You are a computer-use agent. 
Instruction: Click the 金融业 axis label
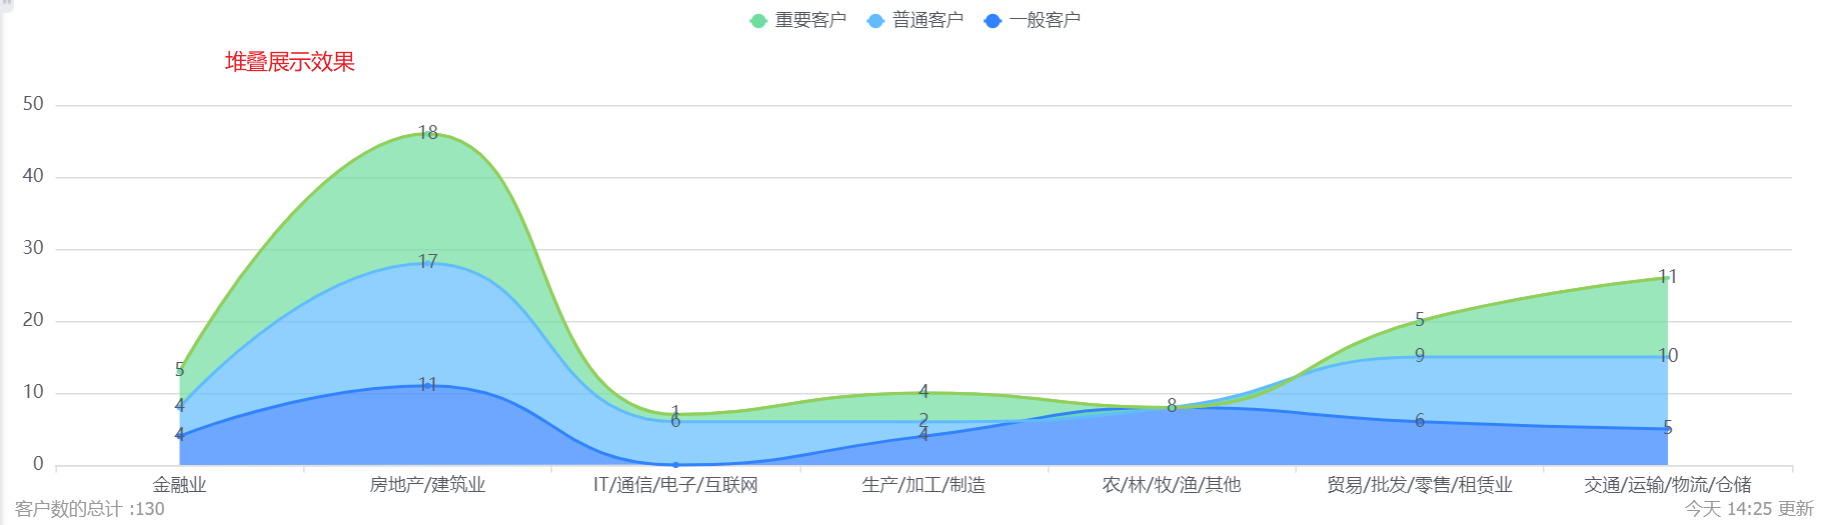[180, 485]
